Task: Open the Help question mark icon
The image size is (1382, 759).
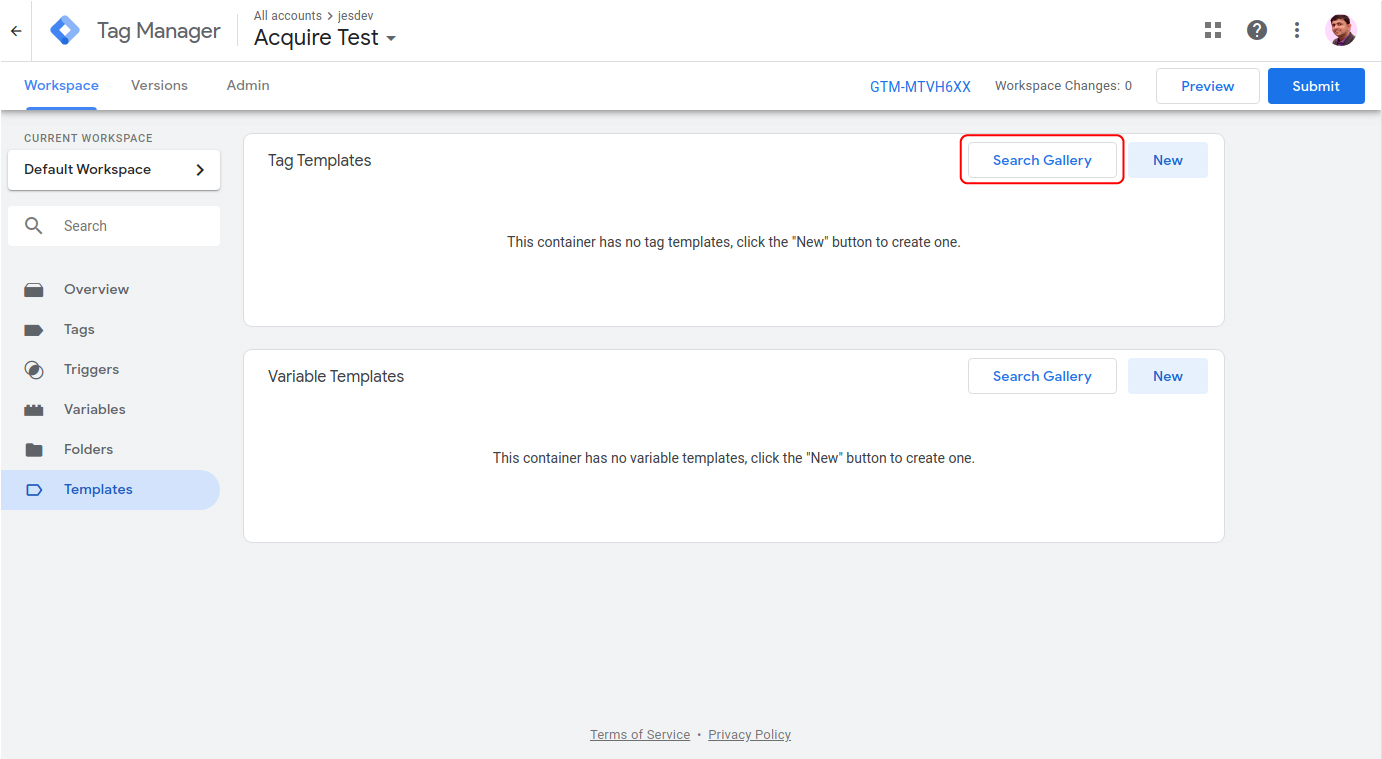Action: click(1257, 30)
